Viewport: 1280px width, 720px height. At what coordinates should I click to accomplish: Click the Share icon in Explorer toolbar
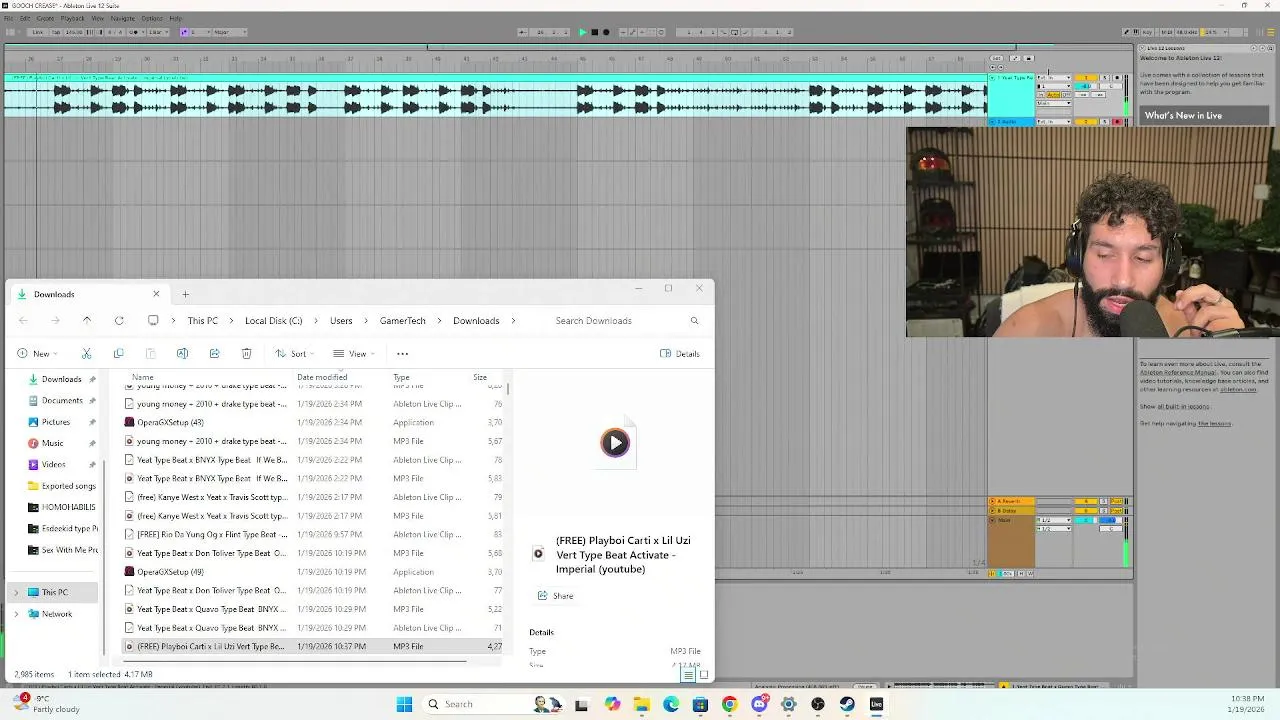tap(214, 353)
